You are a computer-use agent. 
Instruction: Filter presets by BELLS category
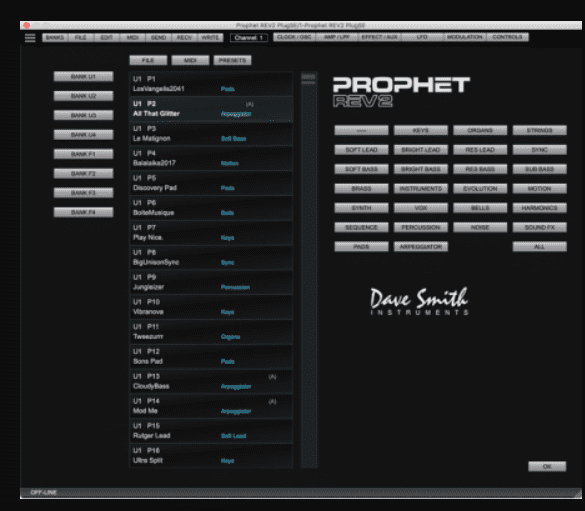click(x=480, y=208)
